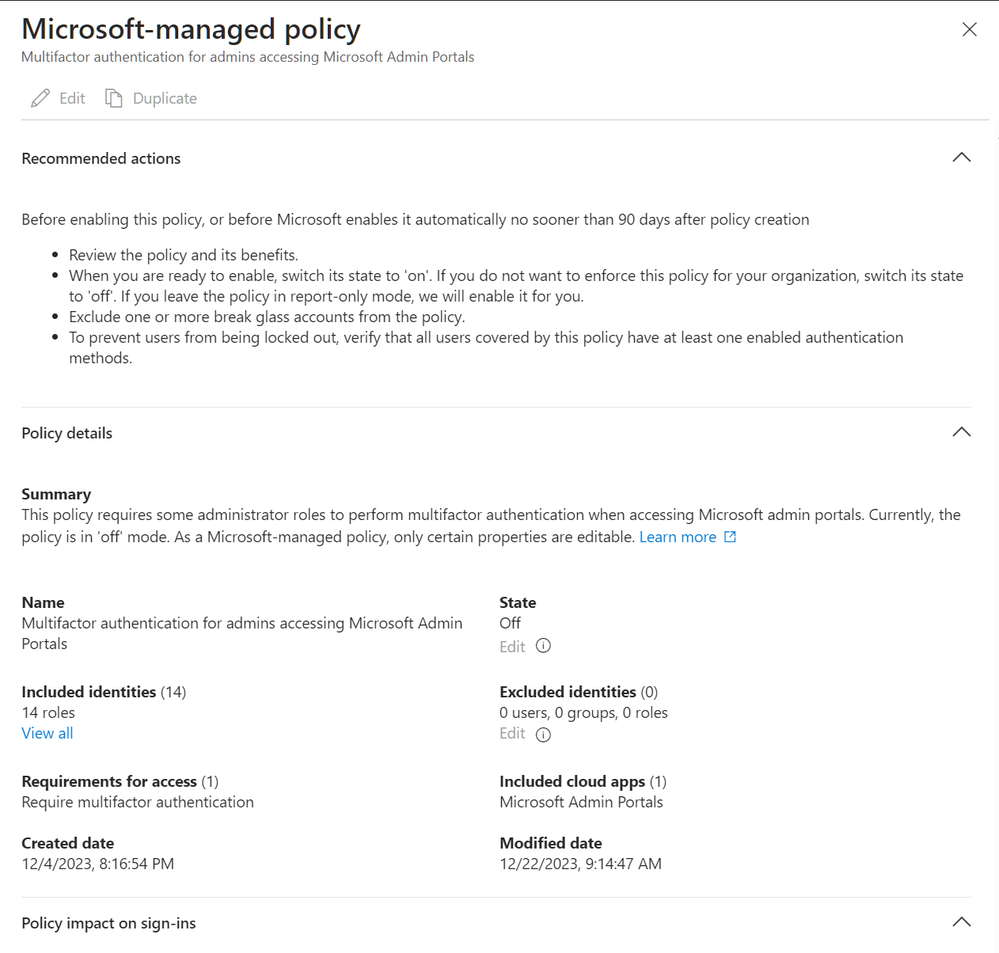The width and height of the screenshot is (999, 953).
Task: Click Edit under Excluded identities
Action: click(512, 733)
